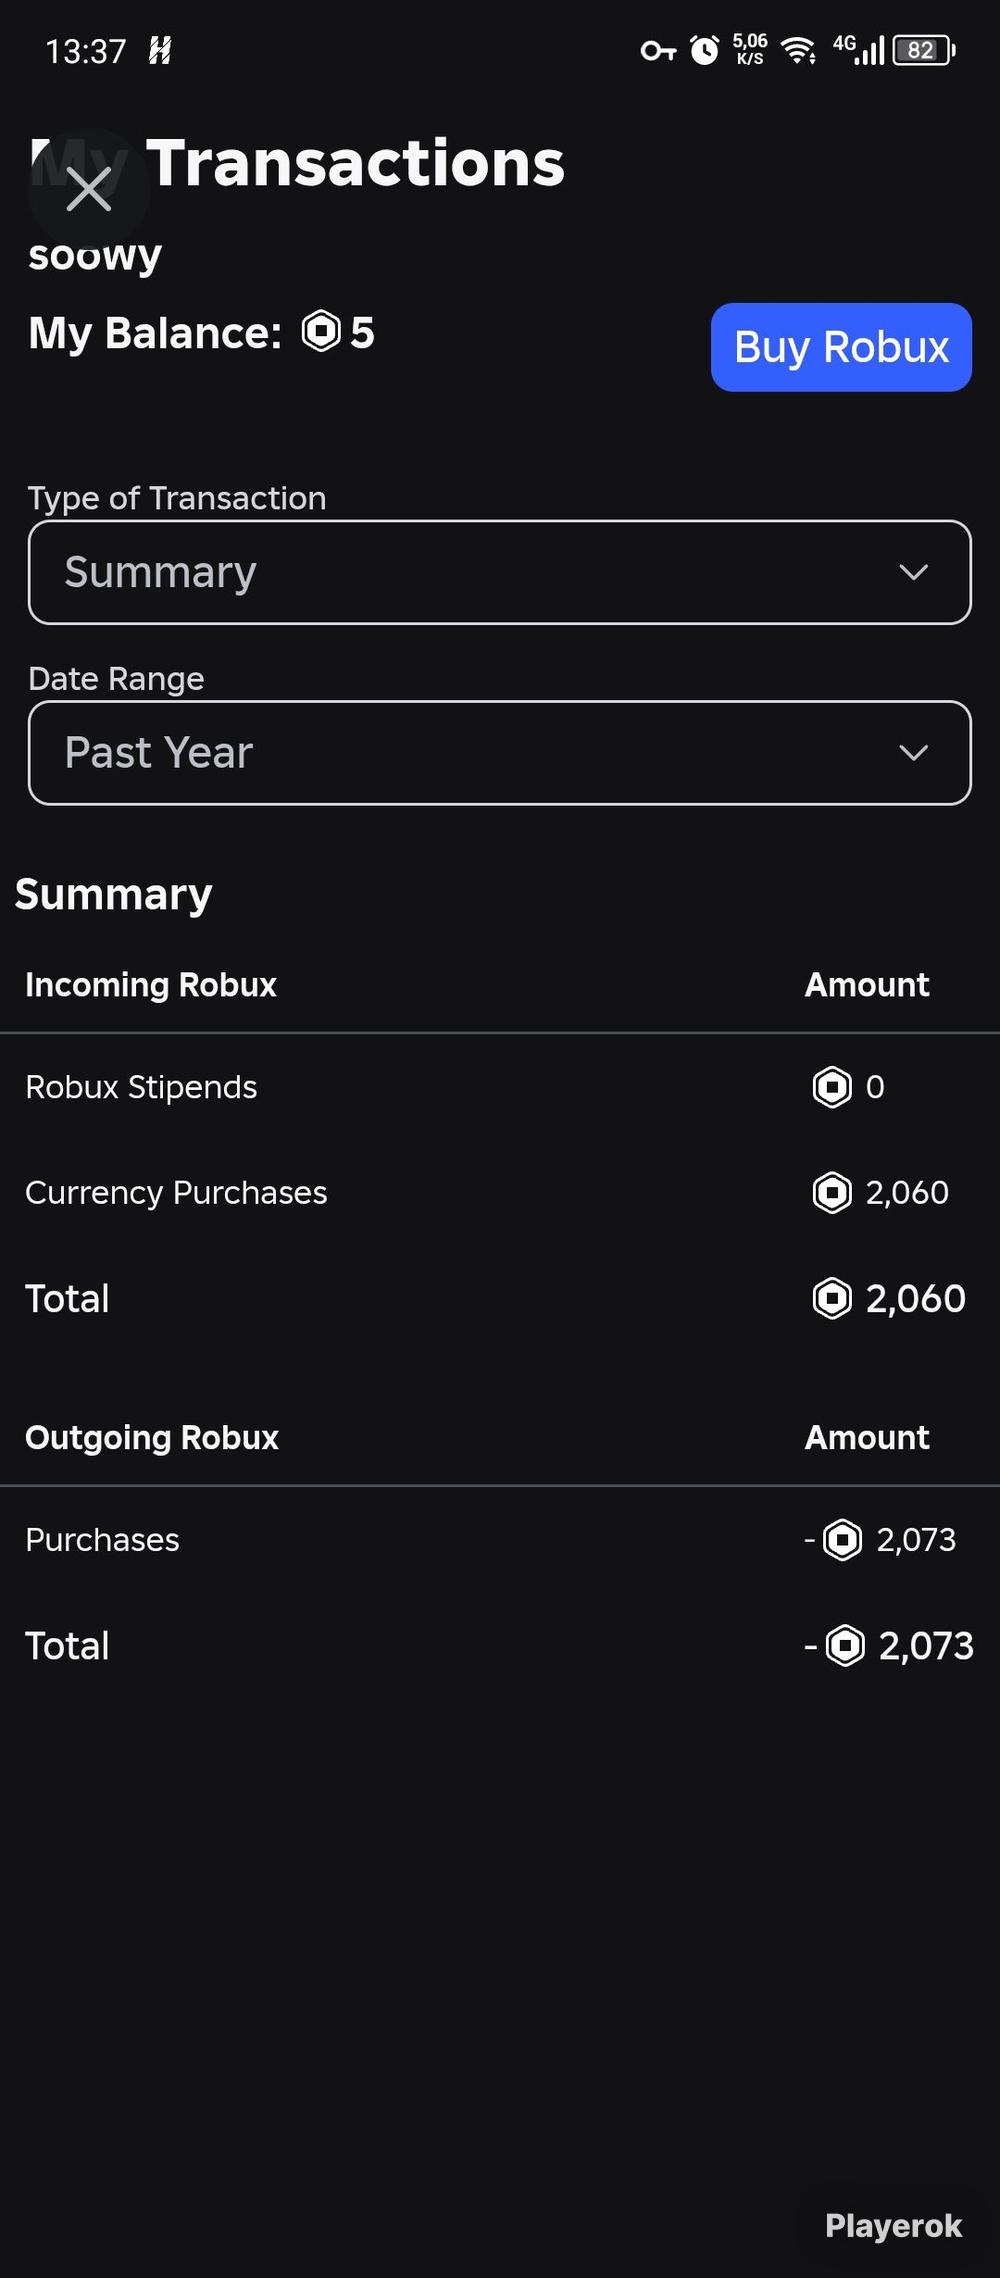Expand the Past Year chevron arrow
Viewport: 1000px width, 2278px height.
[x=913, y=753]
